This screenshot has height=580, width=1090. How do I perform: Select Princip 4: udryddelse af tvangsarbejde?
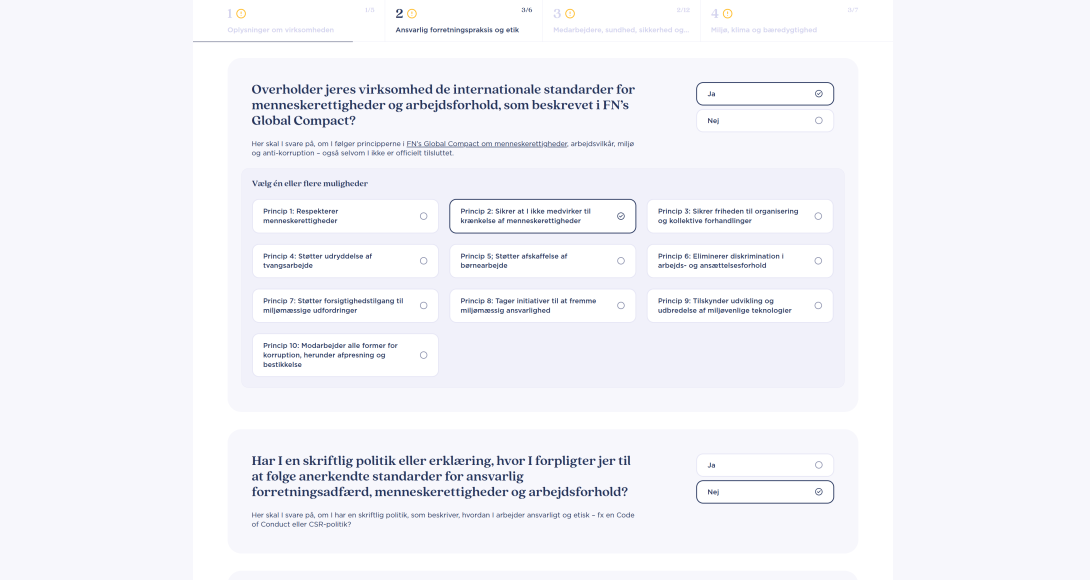(345, 261)
